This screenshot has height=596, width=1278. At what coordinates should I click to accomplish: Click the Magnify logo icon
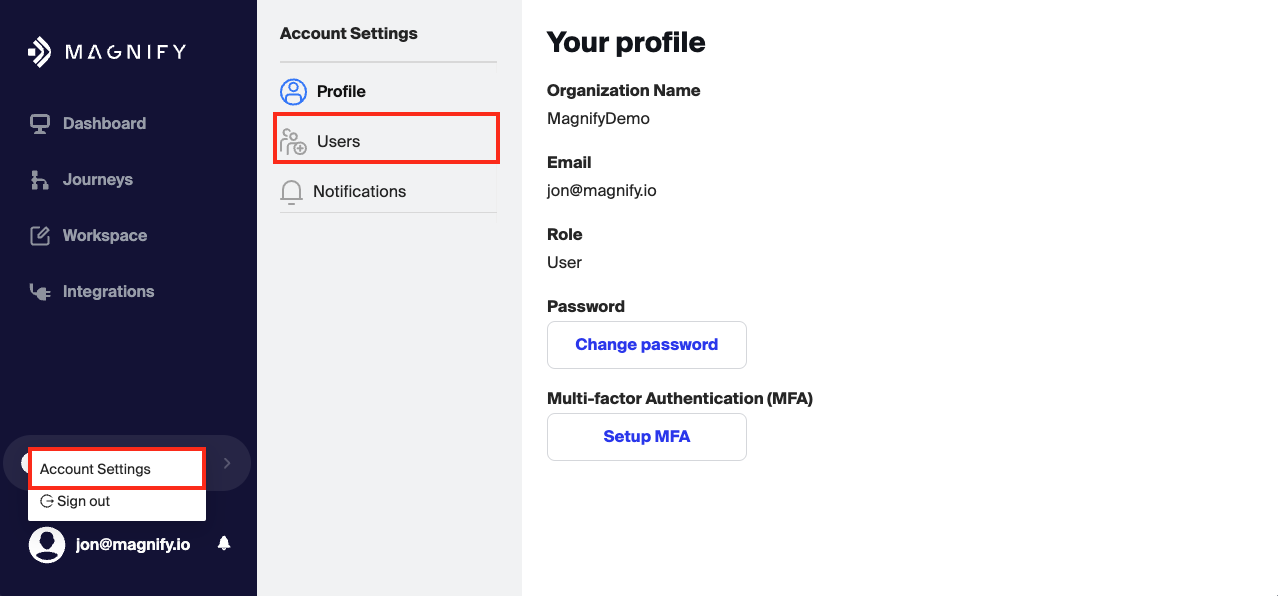pyautogui.click(x=40, y=52)
